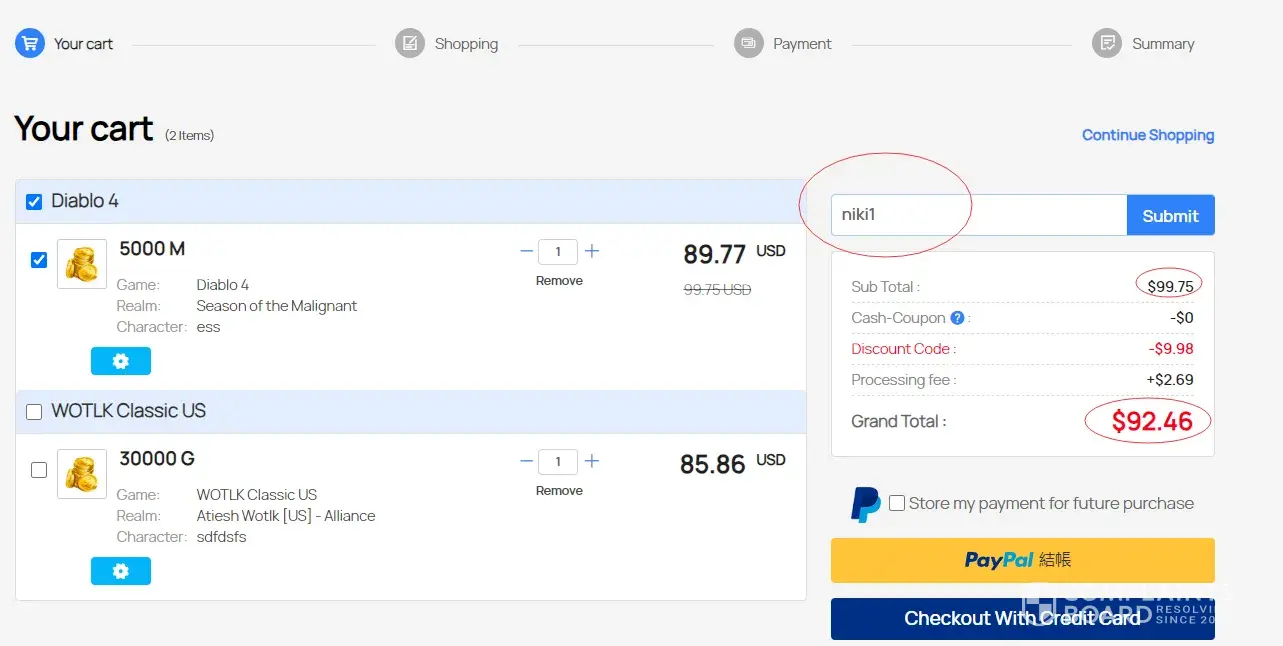Increase quantity of 5000 M item

(x=592, y=251)
